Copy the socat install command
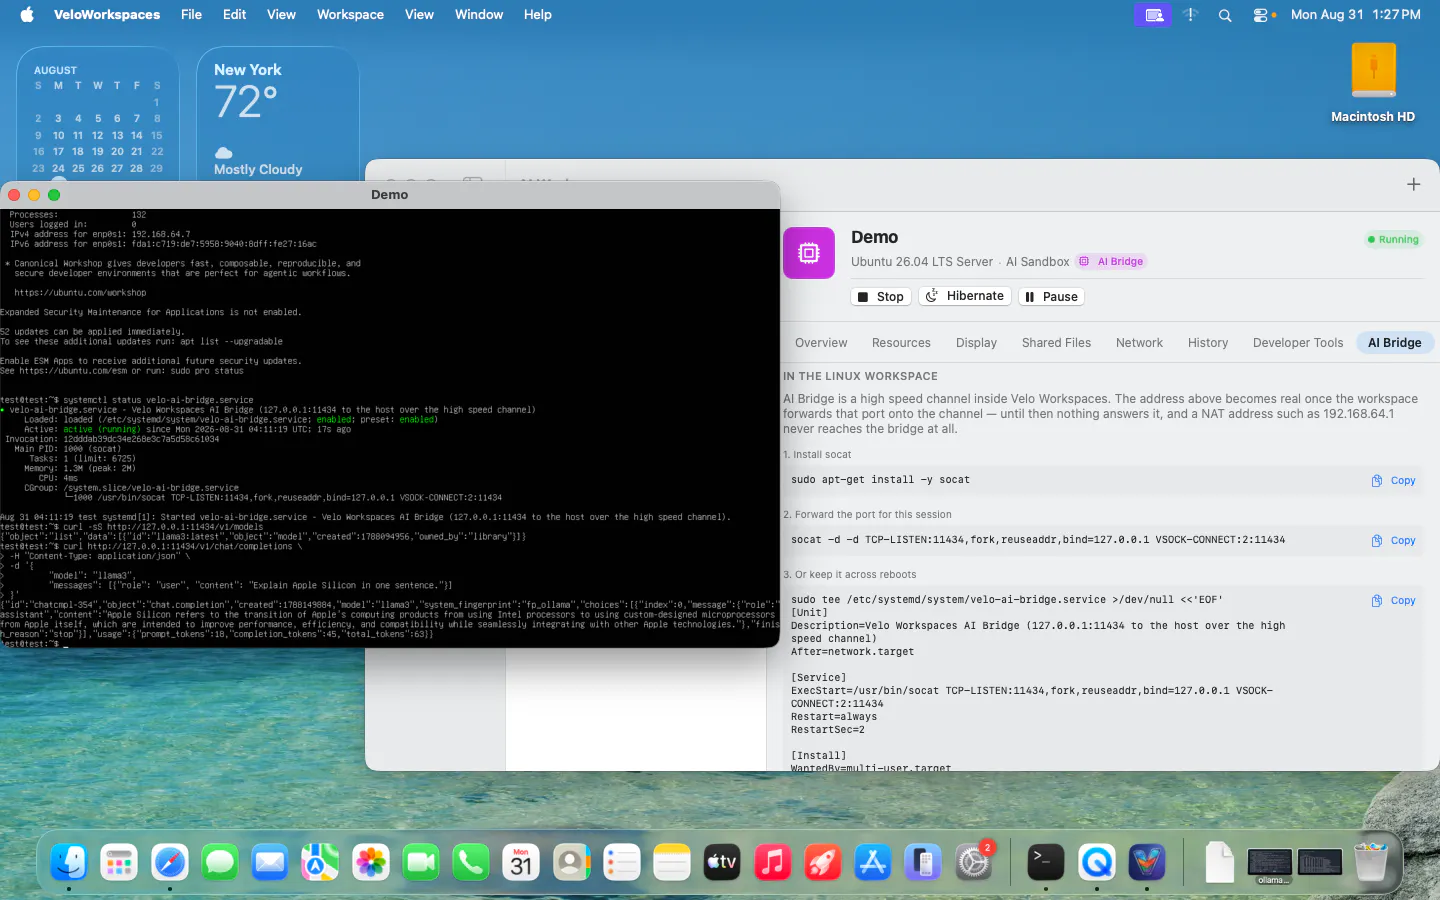 tap(1394, 481)
